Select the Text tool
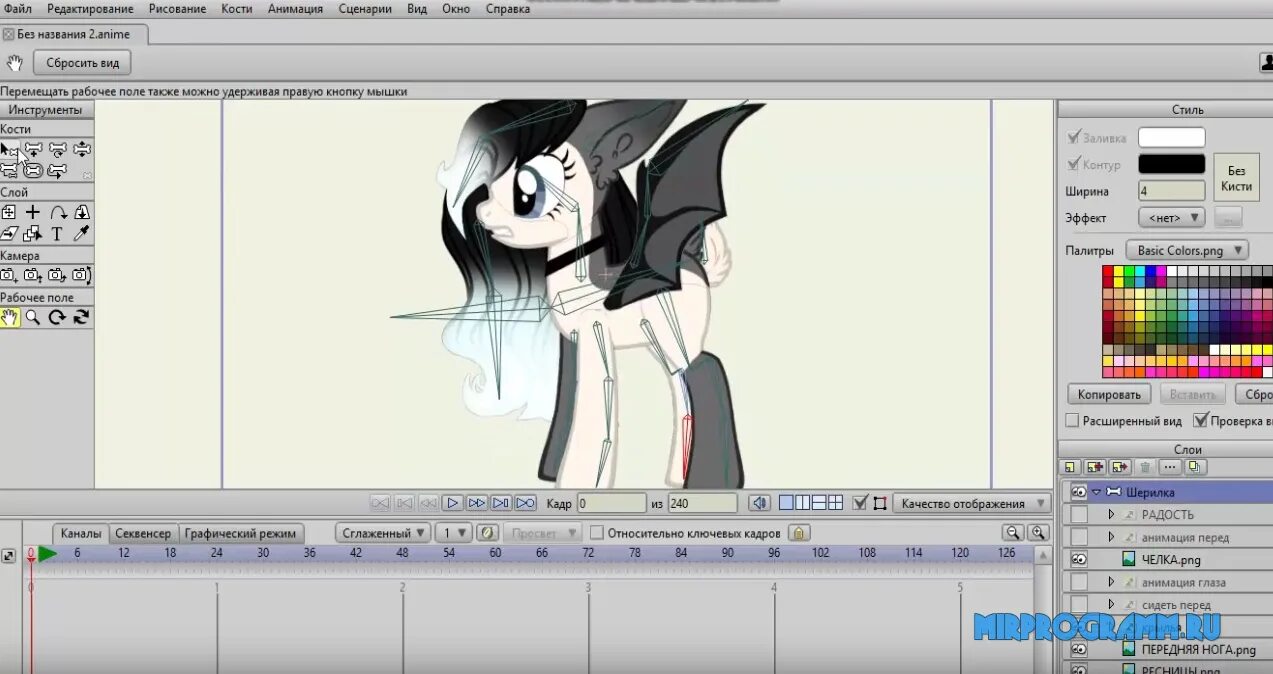The width and height of the screenshot is (1273, 674). pyautogui.click(x=57, y=234)
